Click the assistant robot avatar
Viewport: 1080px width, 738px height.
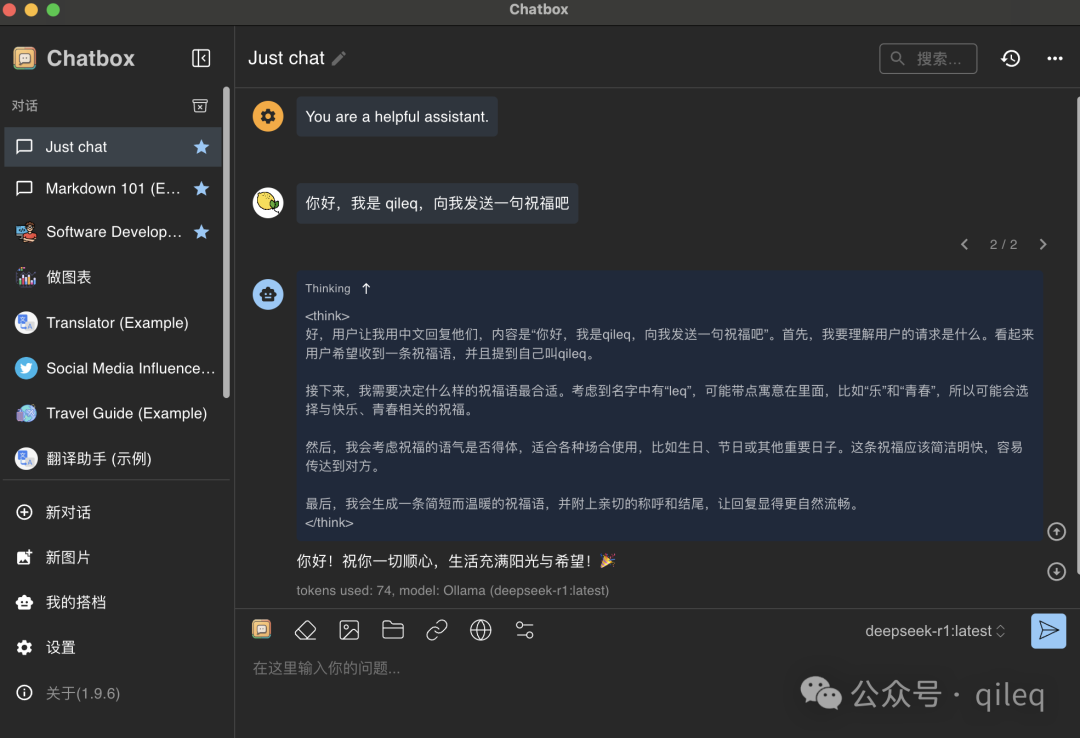(x=268, y=294)
